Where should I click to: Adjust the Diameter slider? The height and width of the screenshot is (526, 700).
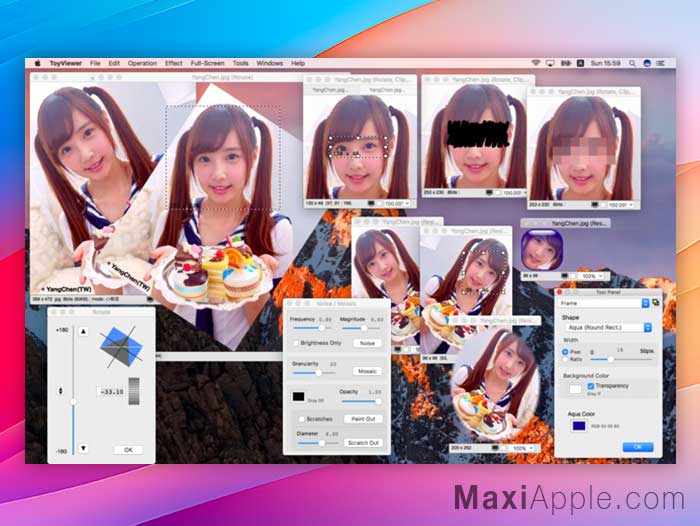click(x=317, y=443)
